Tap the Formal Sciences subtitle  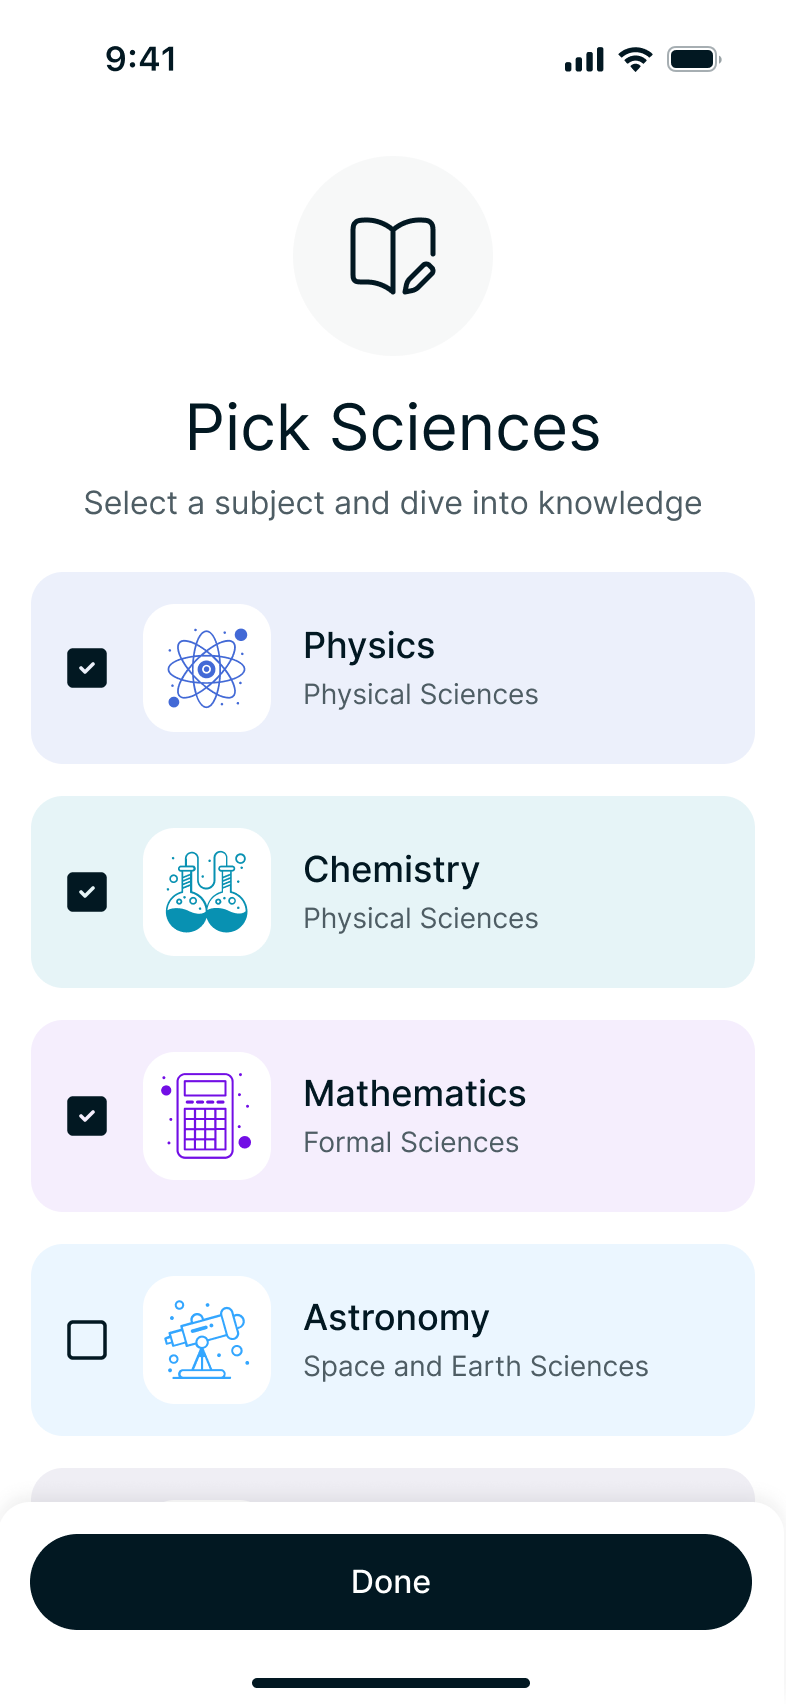[411, 1142]
